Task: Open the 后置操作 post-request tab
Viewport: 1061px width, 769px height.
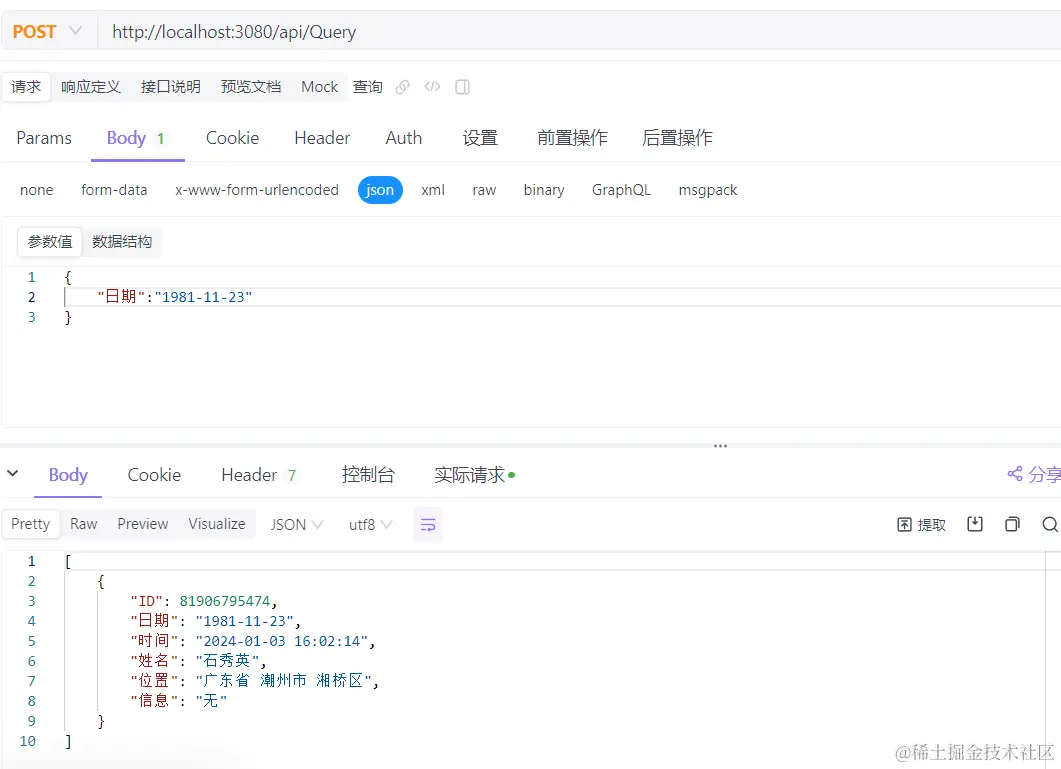Action: [x=677, y=138]
